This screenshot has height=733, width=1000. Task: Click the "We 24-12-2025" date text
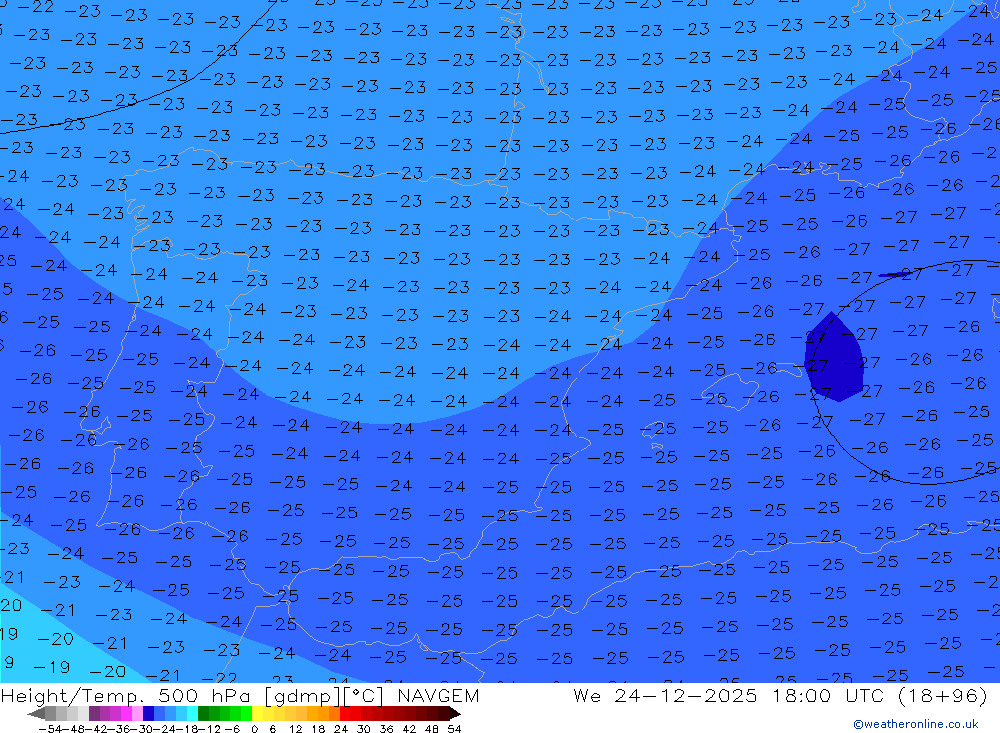pos(665,695)
